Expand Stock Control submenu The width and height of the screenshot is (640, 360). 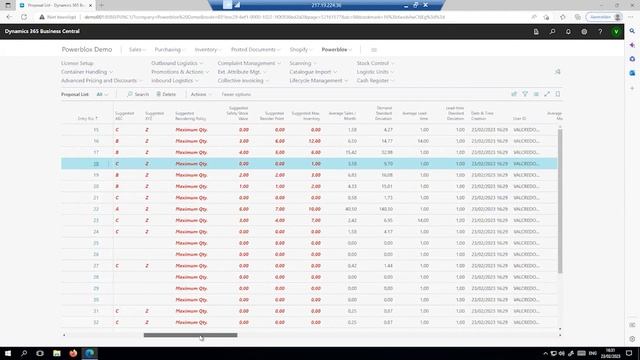376,63
